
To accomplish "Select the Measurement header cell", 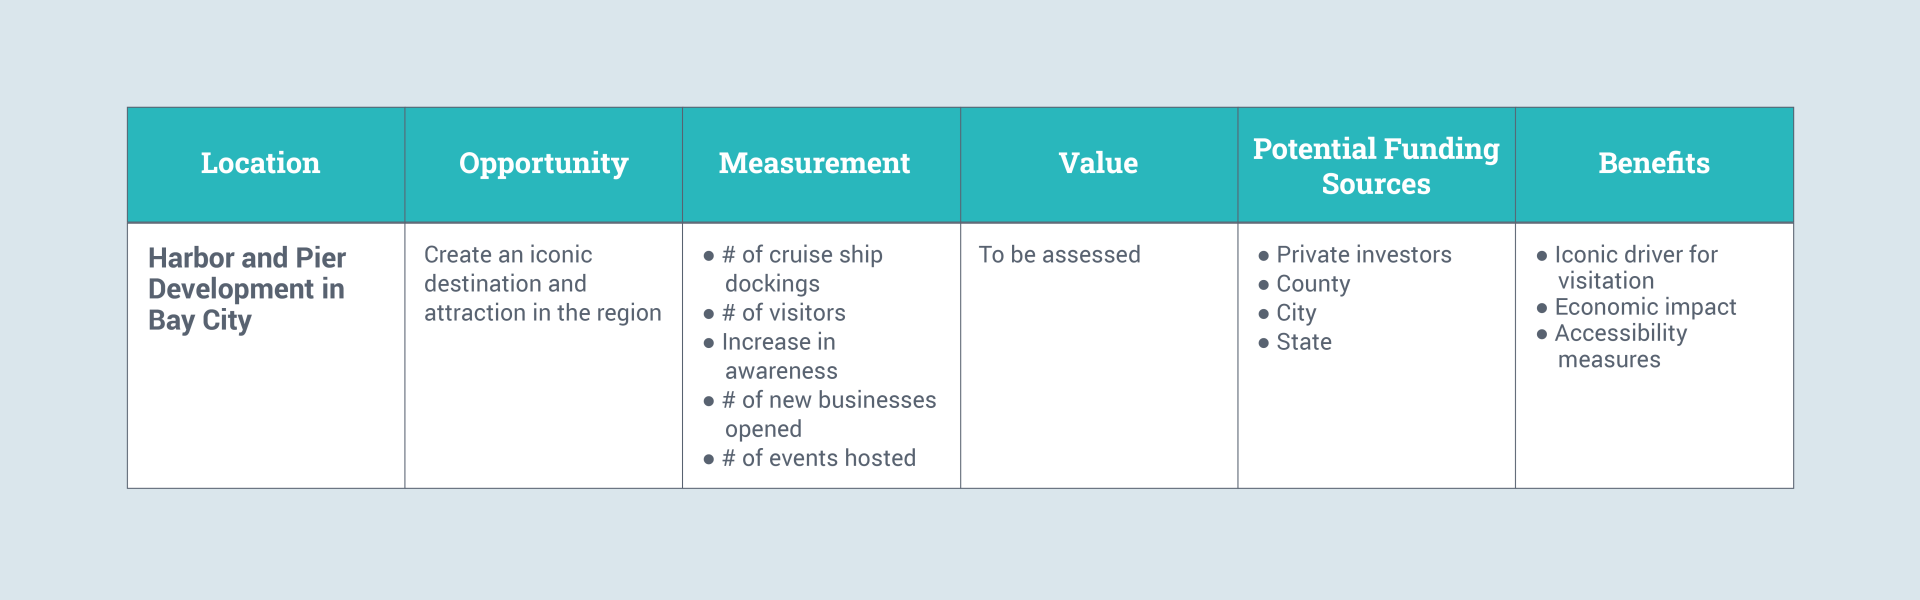I will [x=814, y=163].
